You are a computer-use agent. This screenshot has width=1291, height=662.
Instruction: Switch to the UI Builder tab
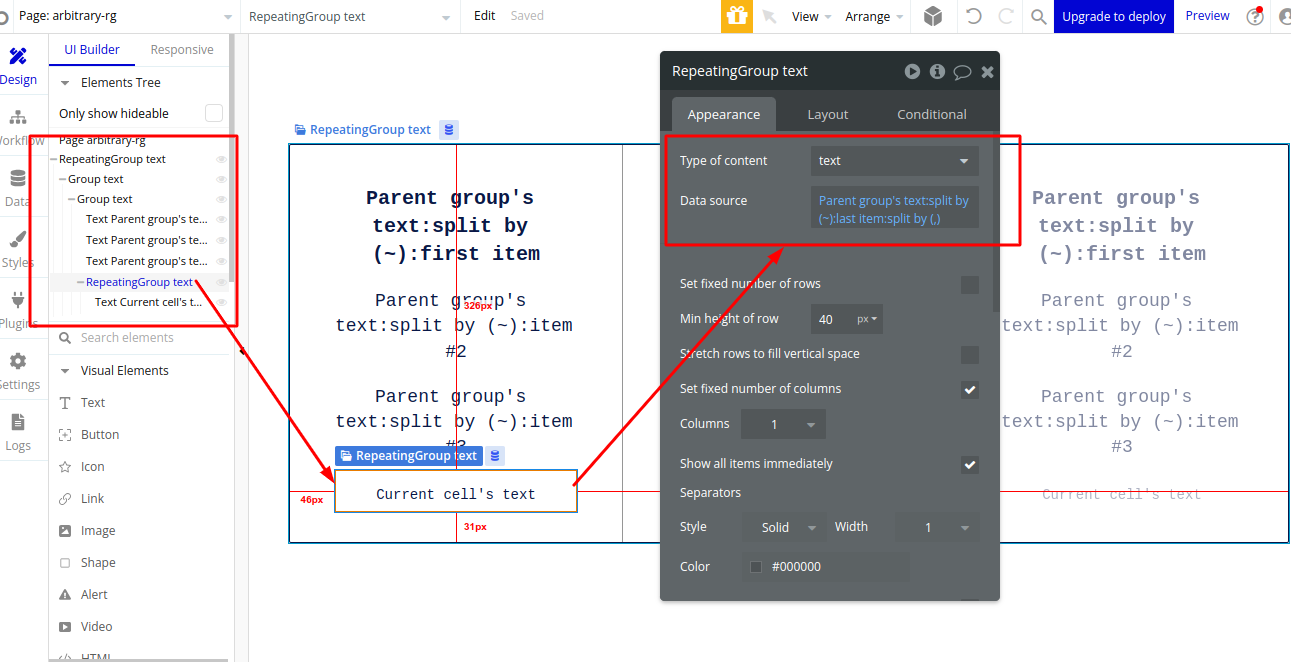92,50
